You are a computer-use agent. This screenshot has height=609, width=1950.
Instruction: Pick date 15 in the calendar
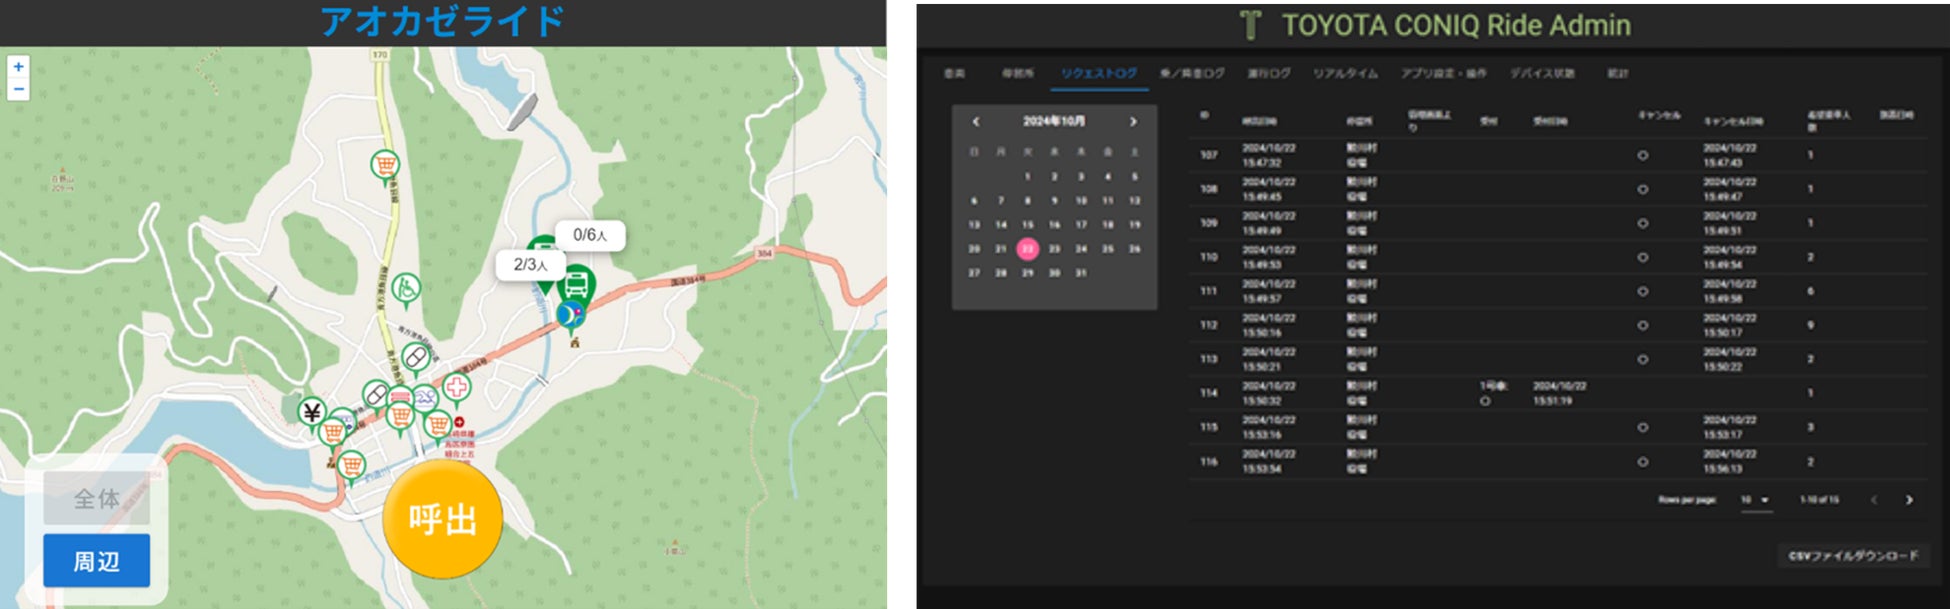click(x=1027, y=225)
